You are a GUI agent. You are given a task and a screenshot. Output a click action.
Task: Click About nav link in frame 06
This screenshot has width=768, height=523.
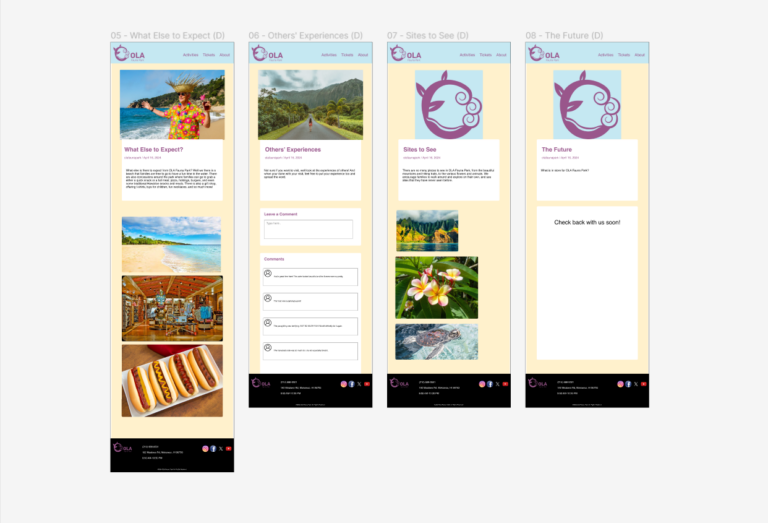pos(362,55)
